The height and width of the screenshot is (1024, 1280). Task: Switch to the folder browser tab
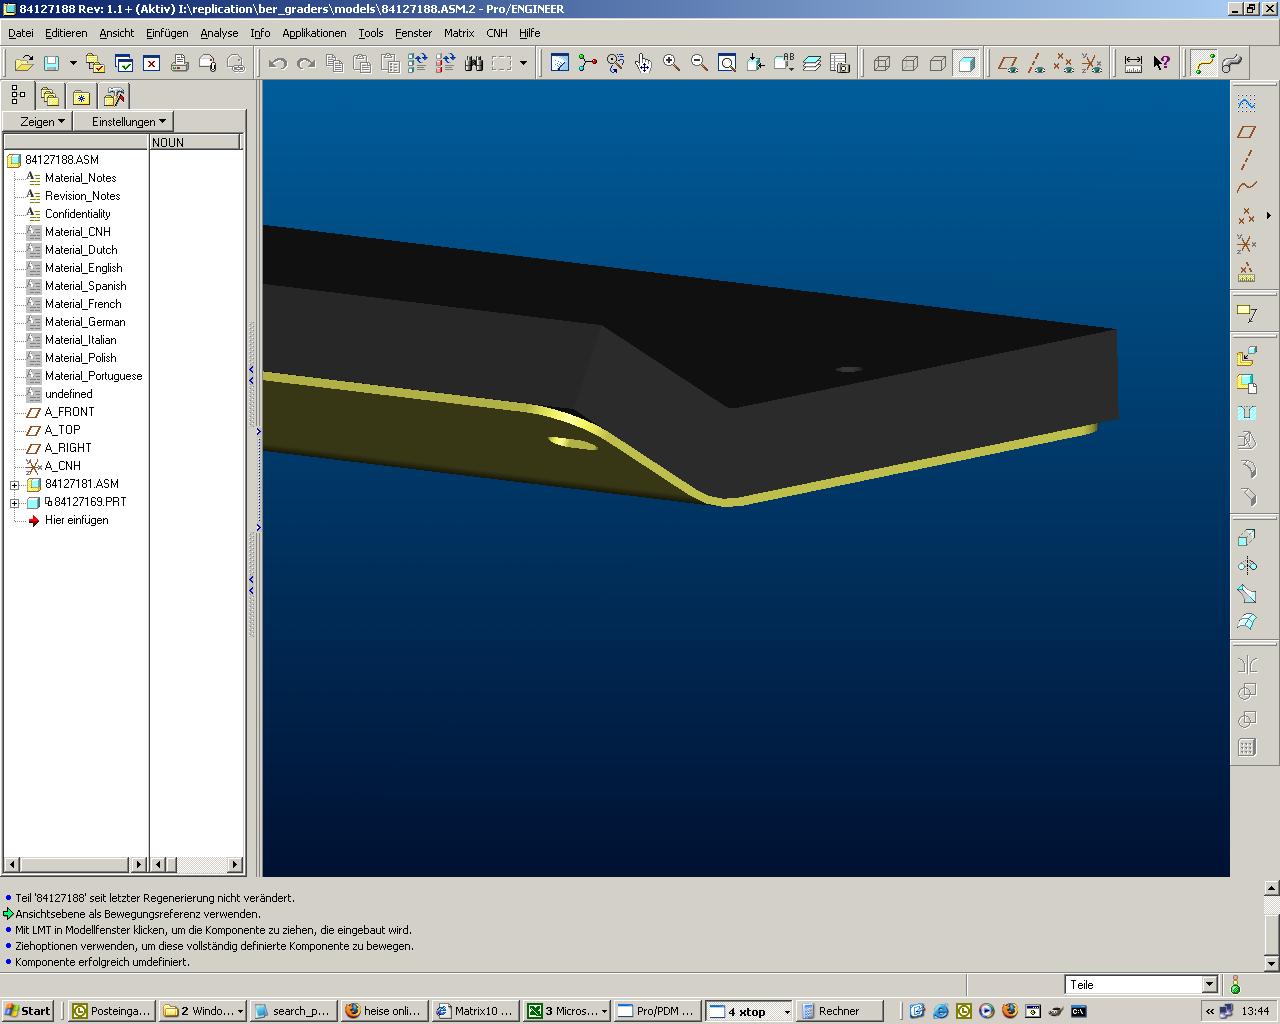[x=50, y=96]
